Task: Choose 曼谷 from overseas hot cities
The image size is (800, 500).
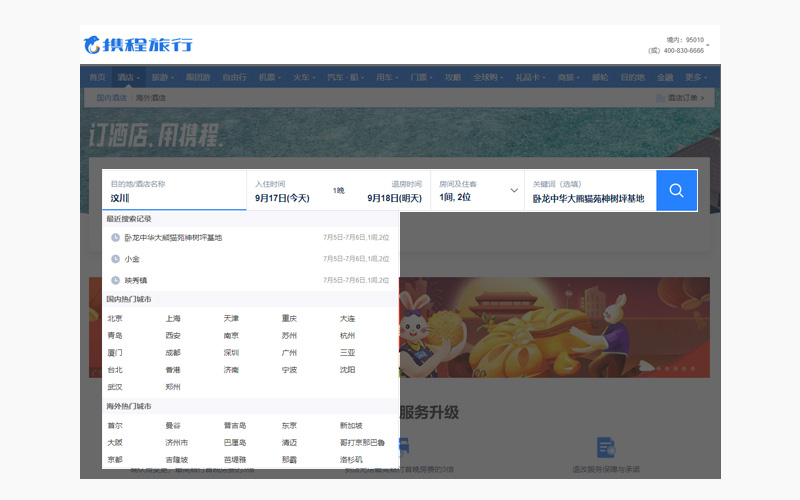Action: [x=173, y=426]
